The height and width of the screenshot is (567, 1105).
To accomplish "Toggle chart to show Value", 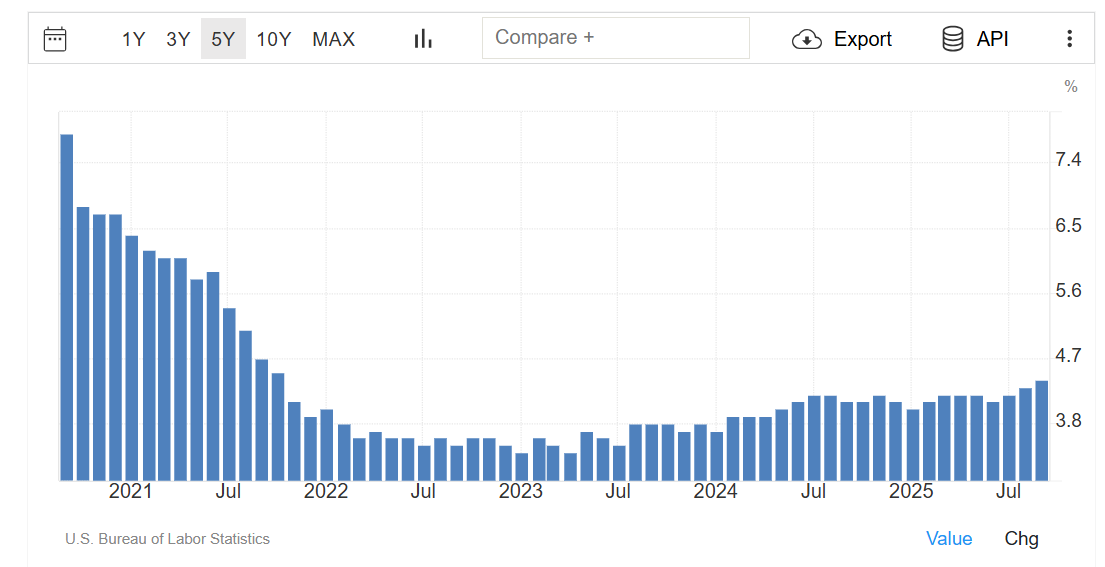I will coord(949,538).
